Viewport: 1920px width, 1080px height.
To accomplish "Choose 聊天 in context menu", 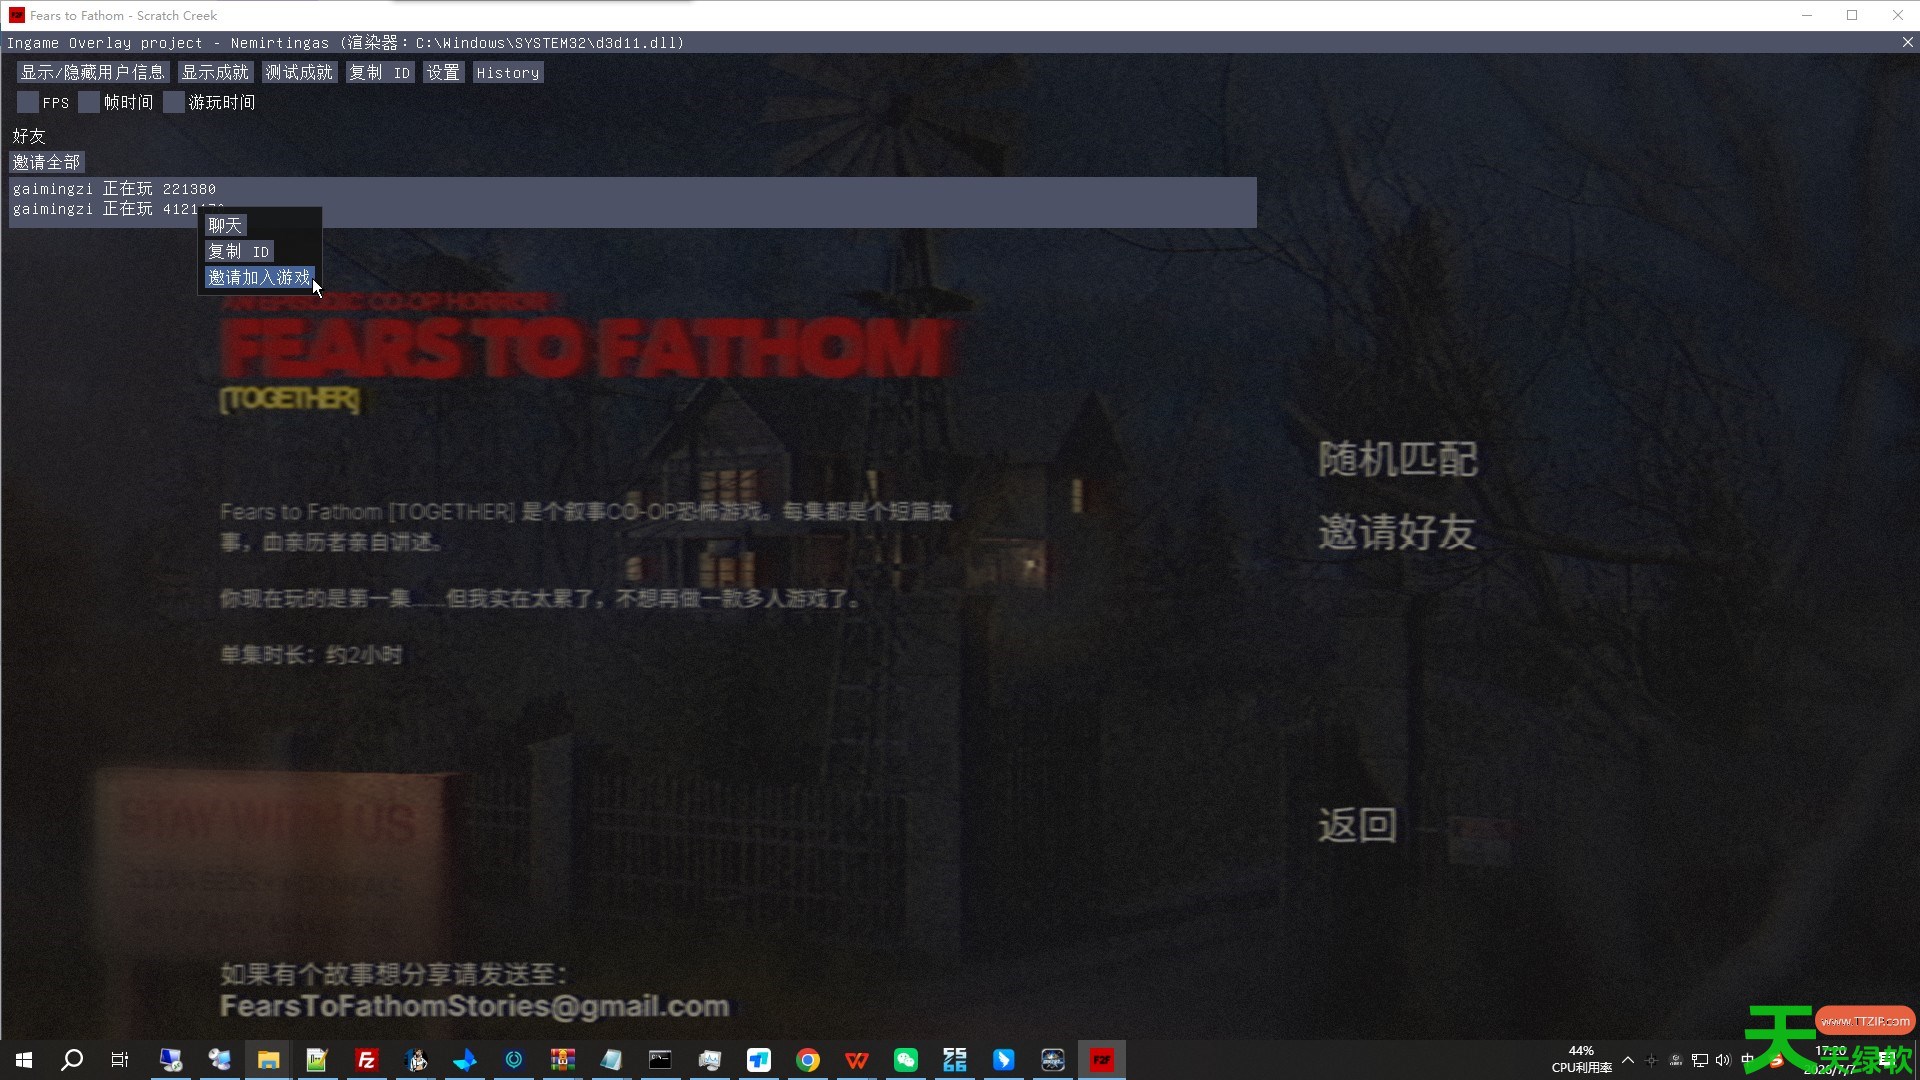I will point(225,226).
